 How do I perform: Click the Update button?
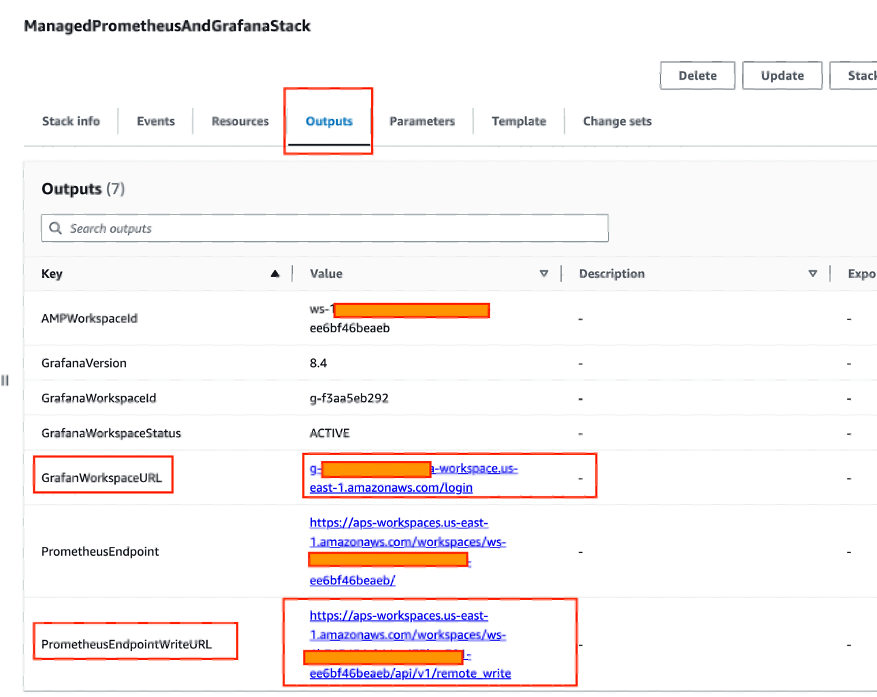(x=782, y=75)
